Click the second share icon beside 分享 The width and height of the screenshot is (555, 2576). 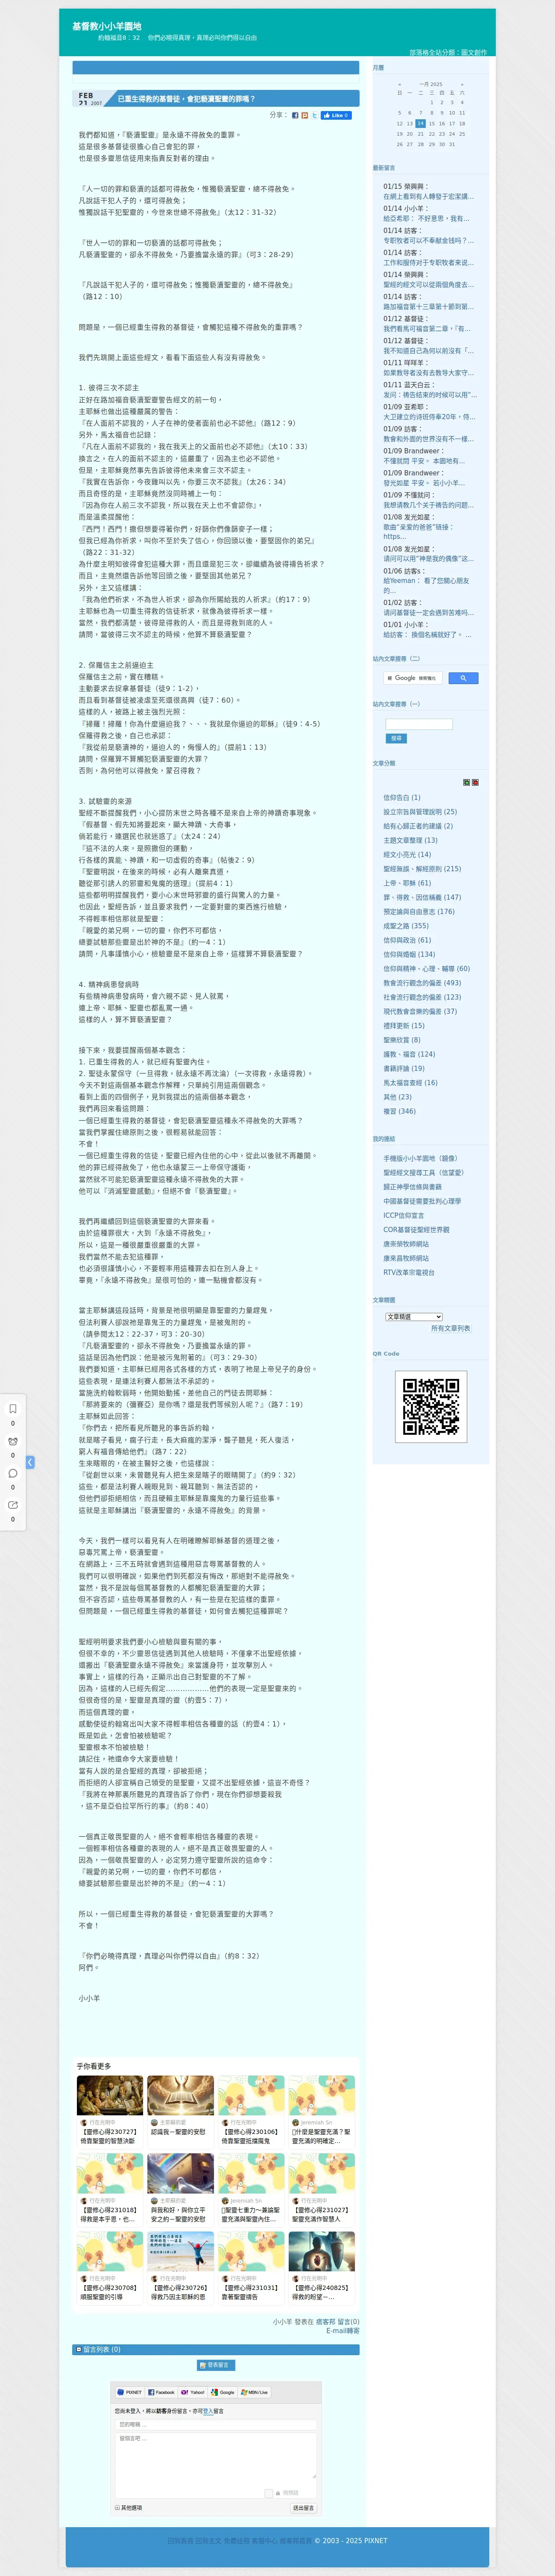pos(305,116)
